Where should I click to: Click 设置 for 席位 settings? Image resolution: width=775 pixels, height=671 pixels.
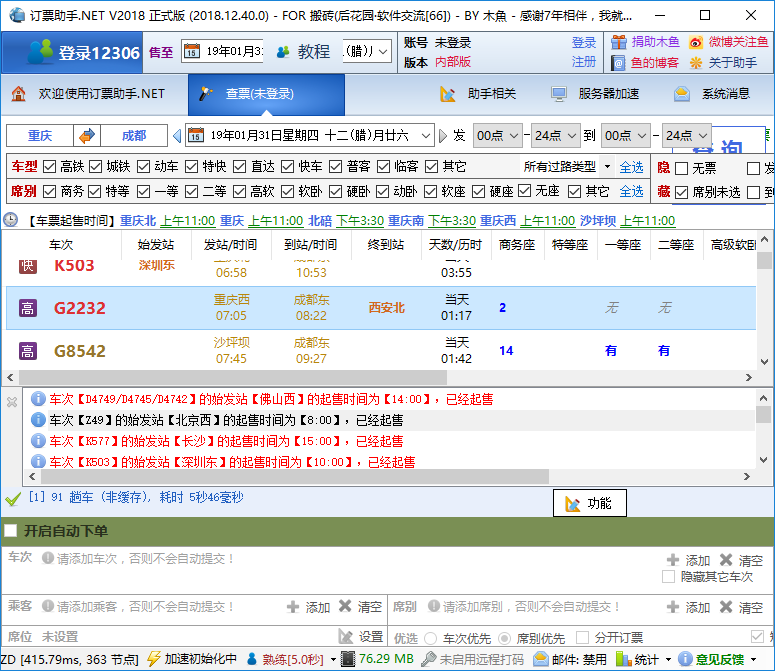tap(361, 637)
